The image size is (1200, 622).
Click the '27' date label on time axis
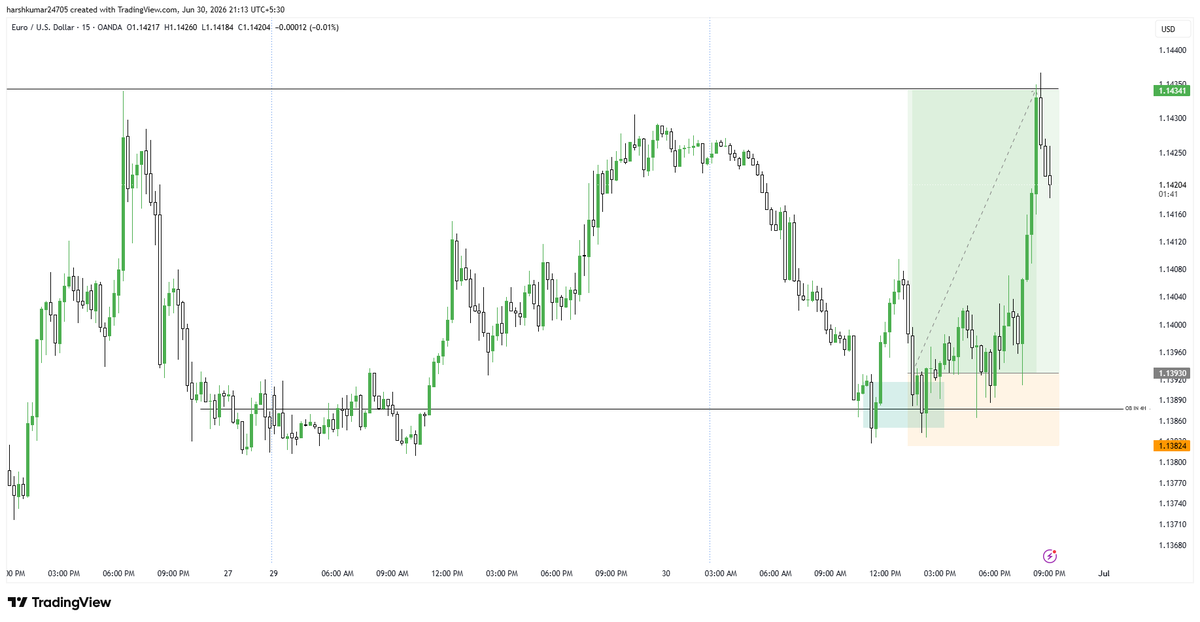[x=228, y=574]
